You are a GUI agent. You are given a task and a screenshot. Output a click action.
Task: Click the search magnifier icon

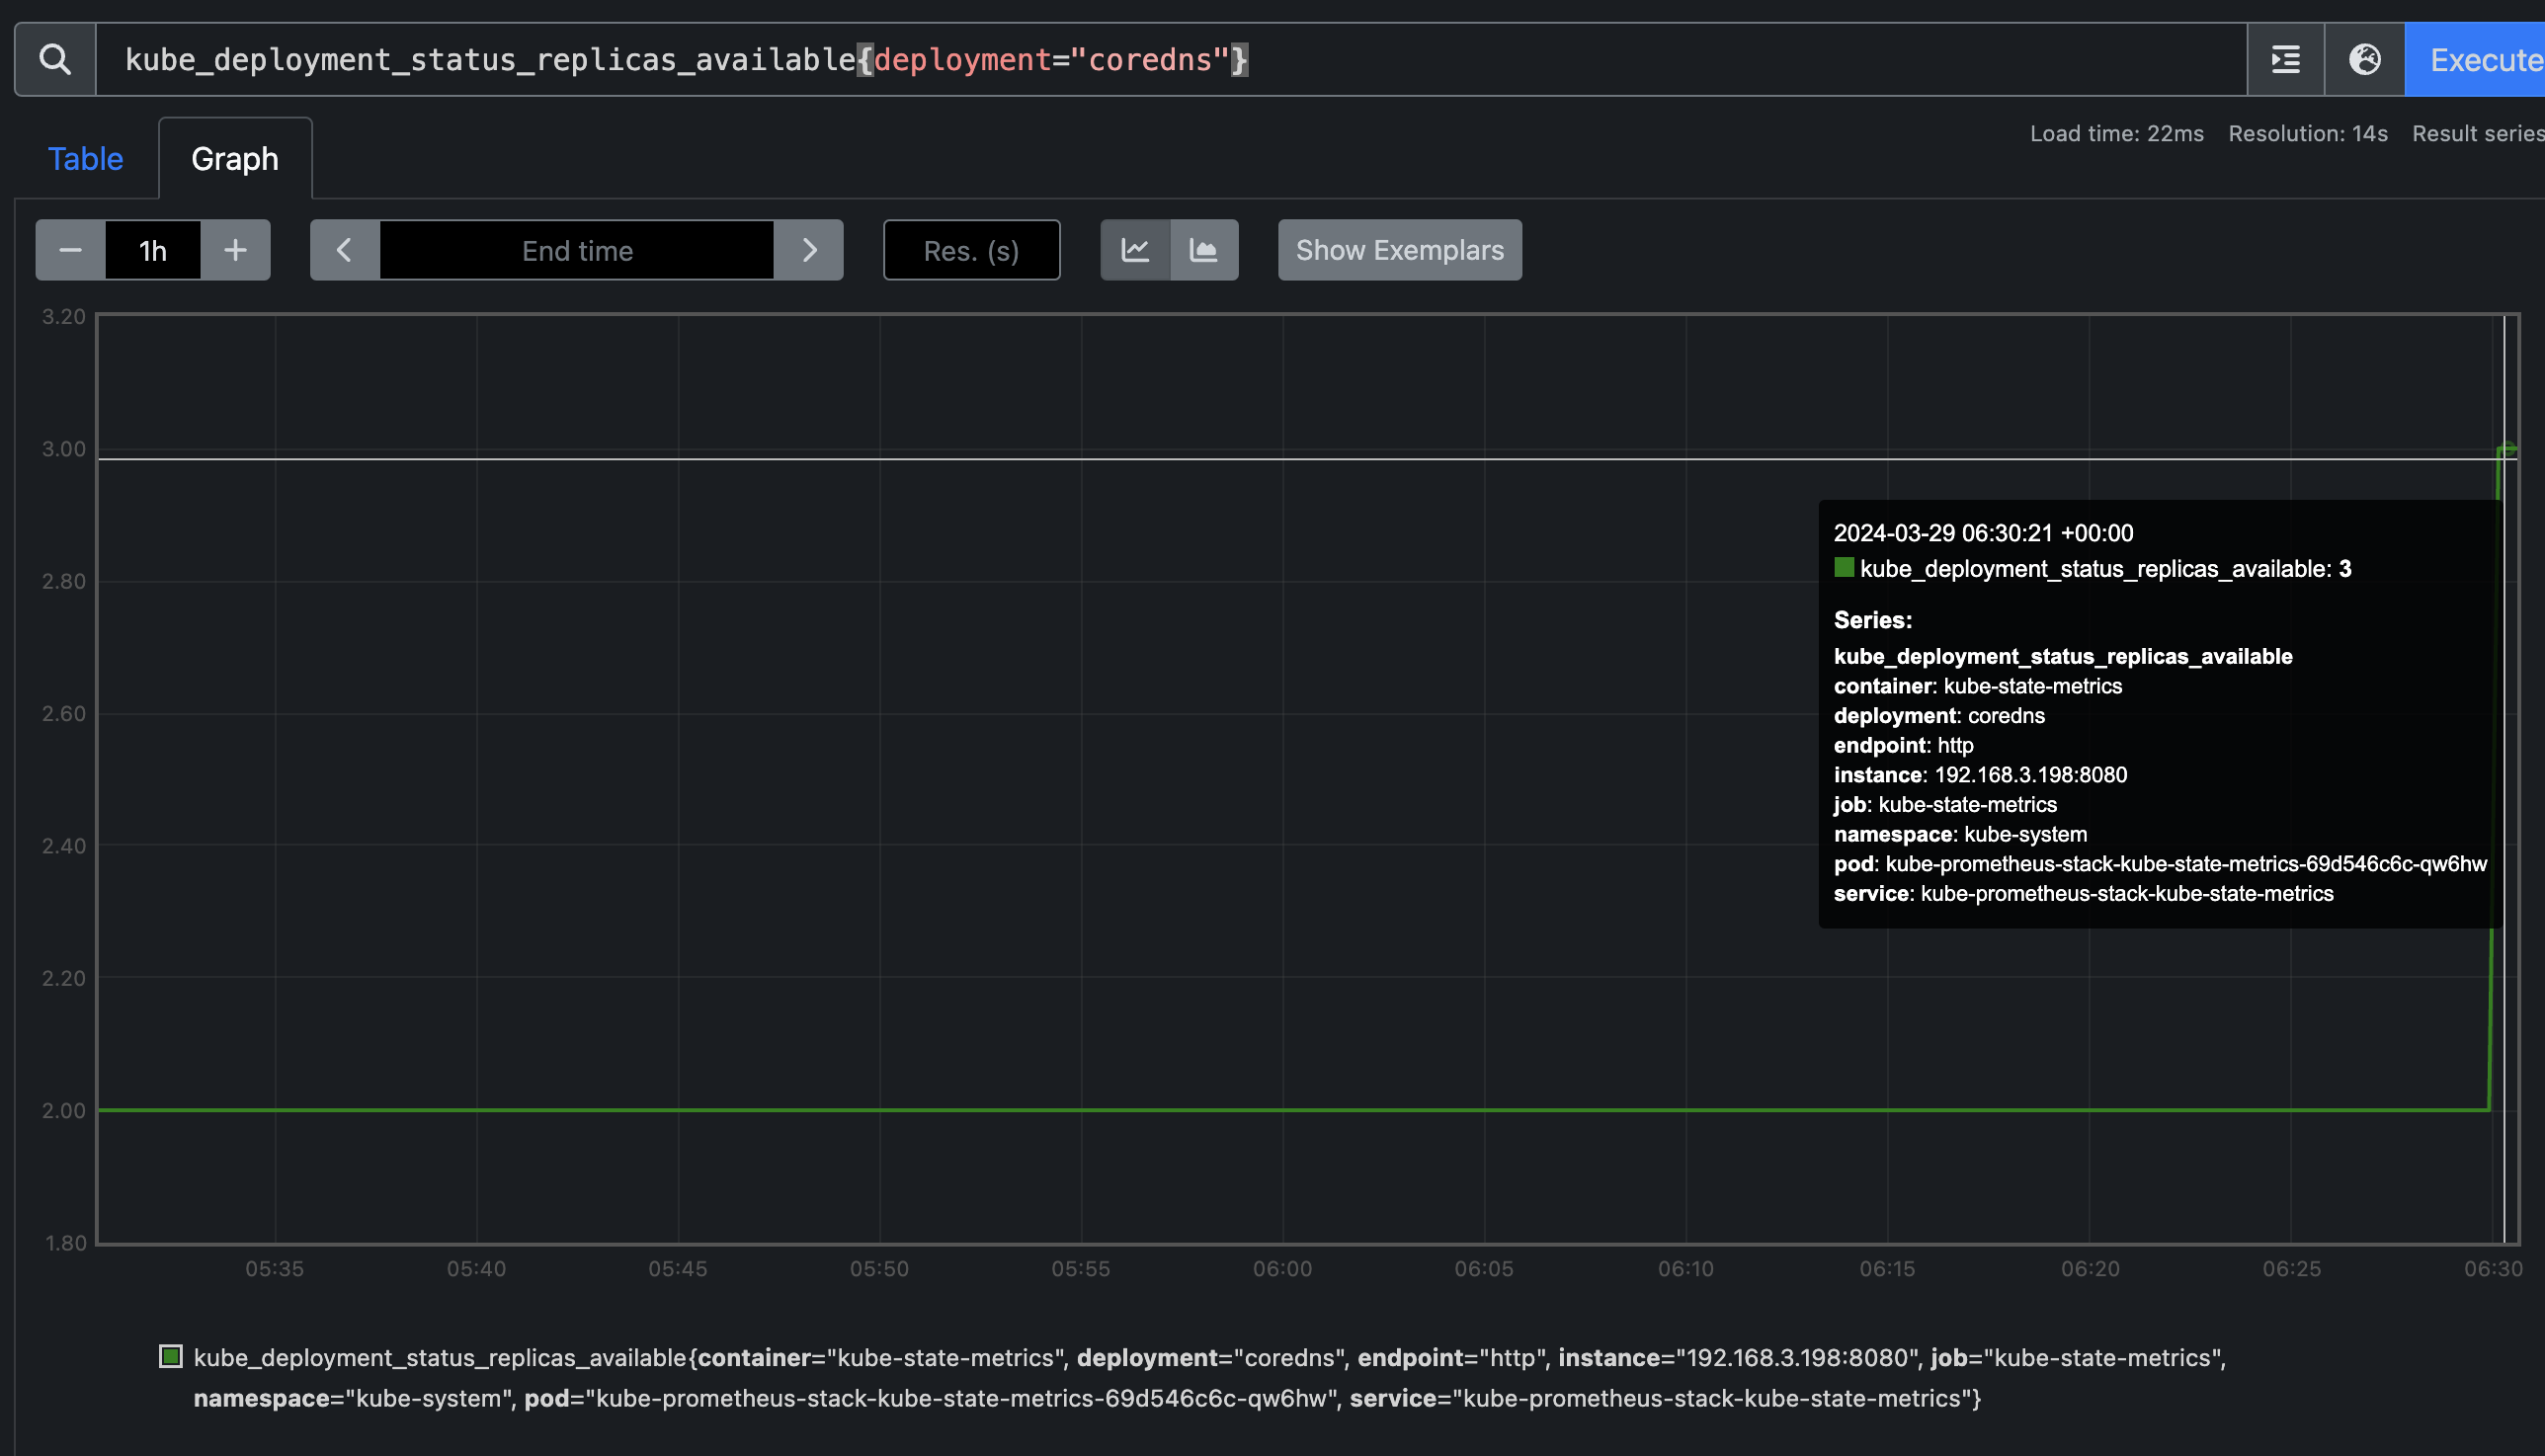coord(55,60)
